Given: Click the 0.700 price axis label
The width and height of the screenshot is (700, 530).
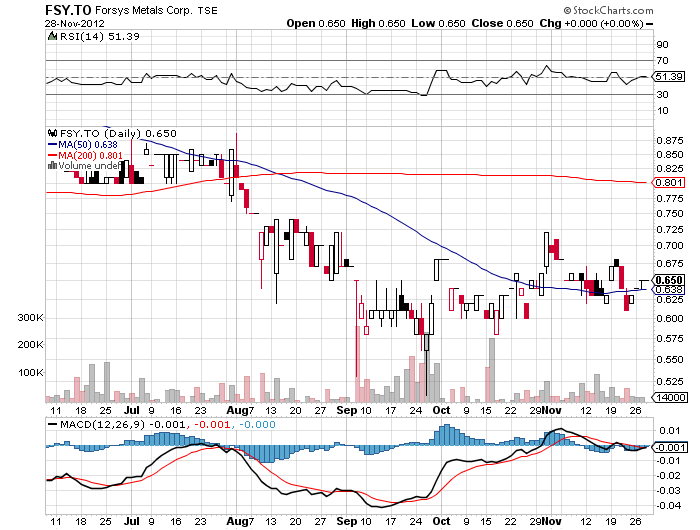Looking at the screenshot, I should 670,246.
